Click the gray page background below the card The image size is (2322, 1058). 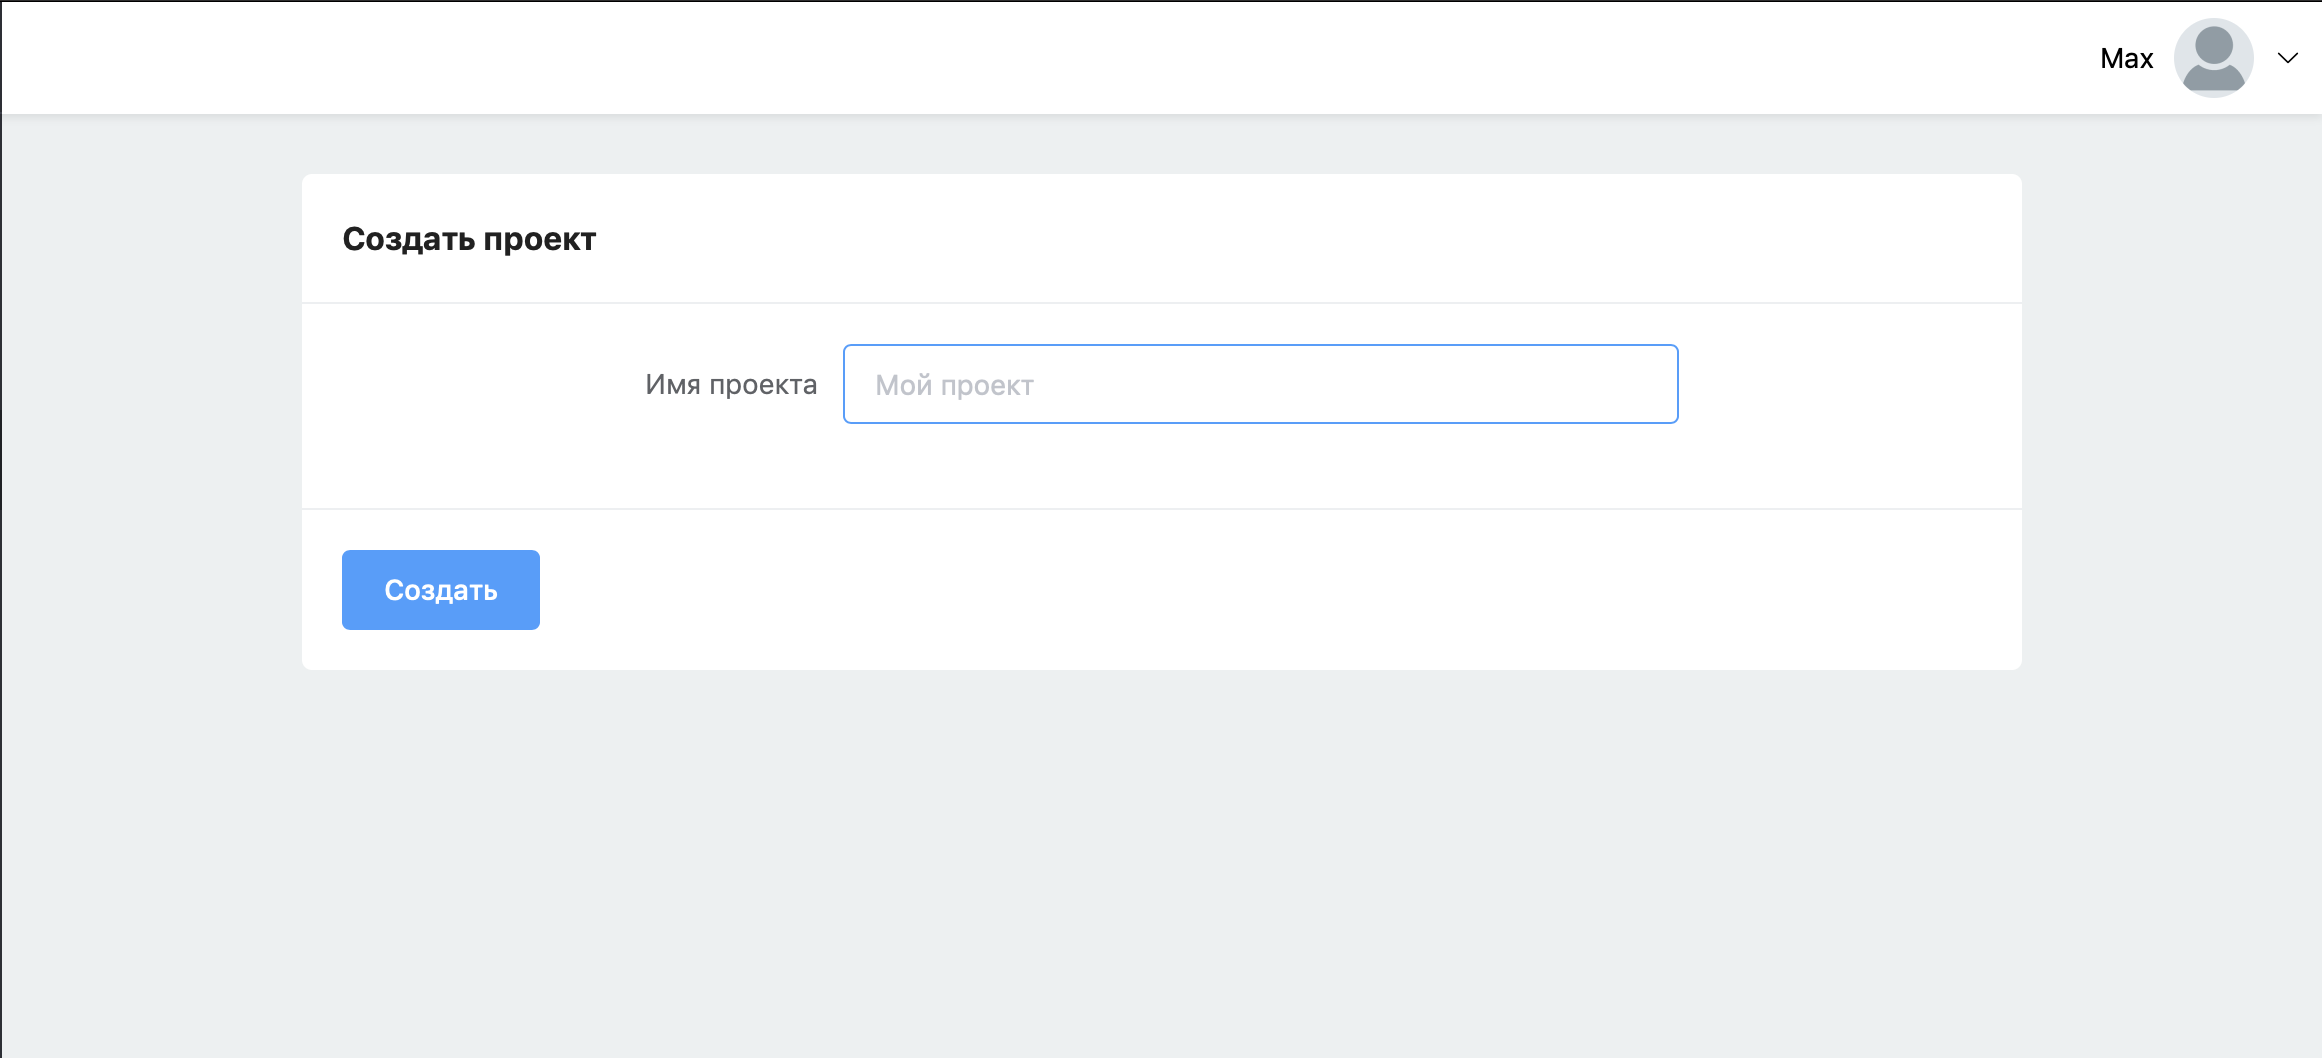click(1160, 860)
